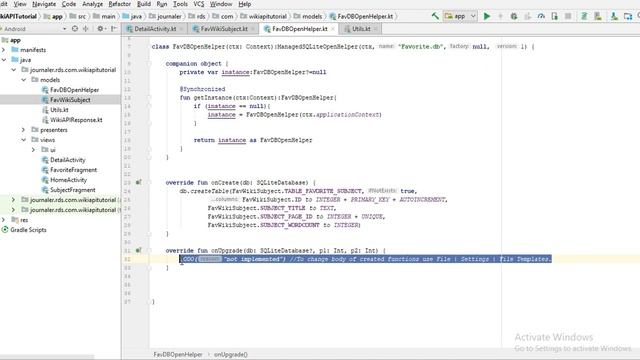Select the FavDBOpenHelper.kt editor tab
The height and width of the screenshot is (360, 640).
click(x=300, y=29)
